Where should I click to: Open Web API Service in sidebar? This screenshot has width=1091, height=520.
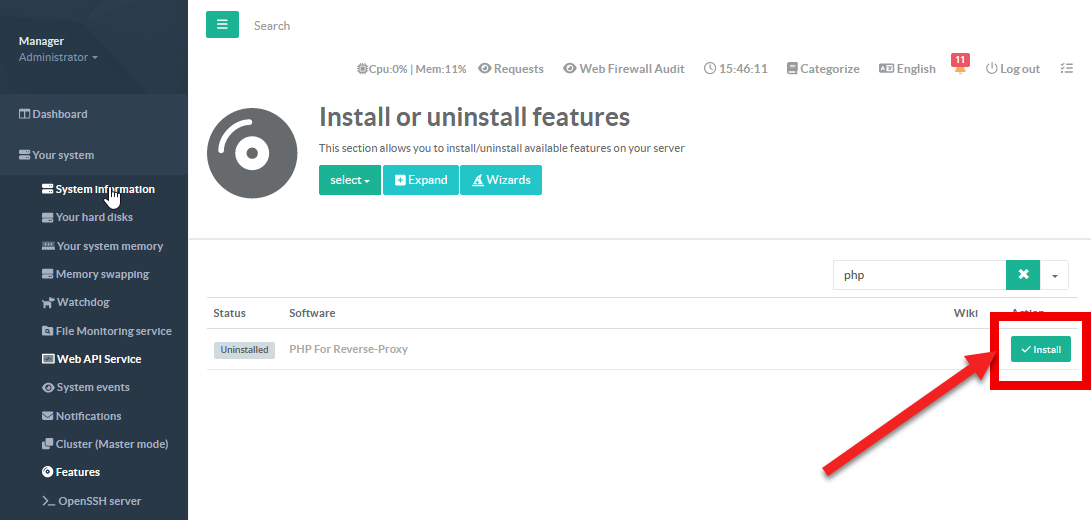pyautogui.click(x=98, y=359)
